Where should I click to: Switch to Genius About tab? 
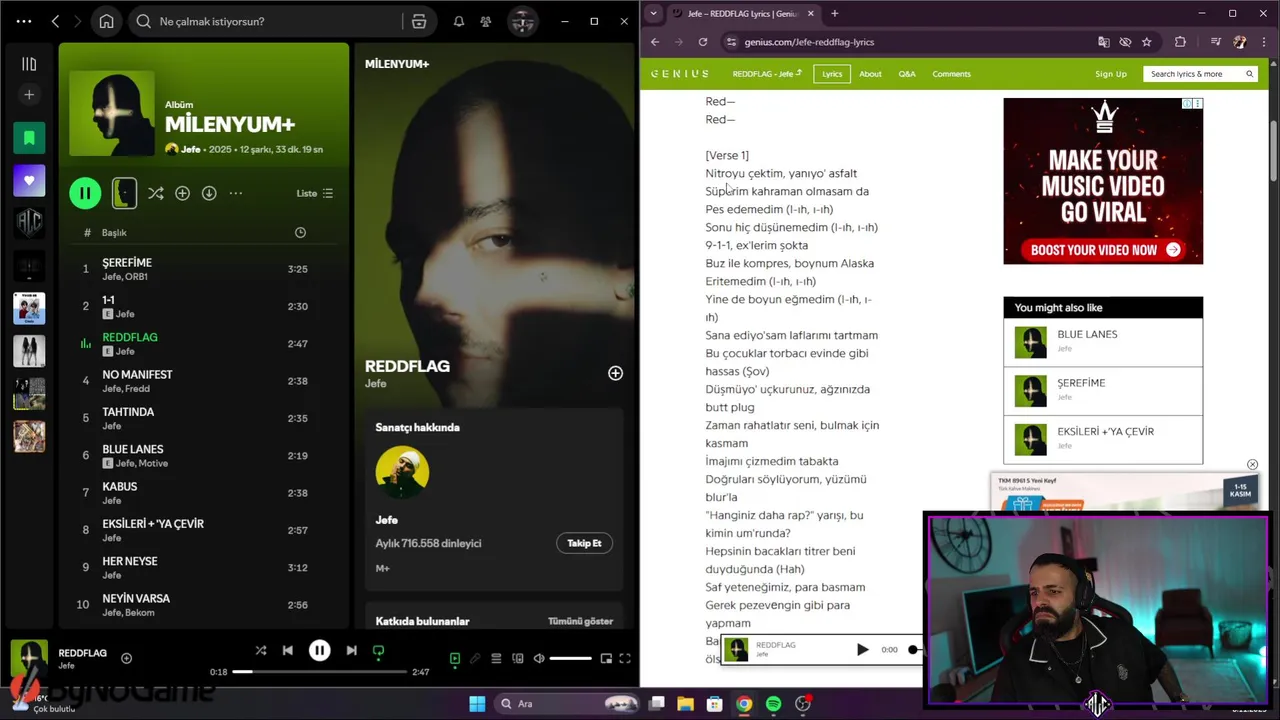[x=870, y=74]
